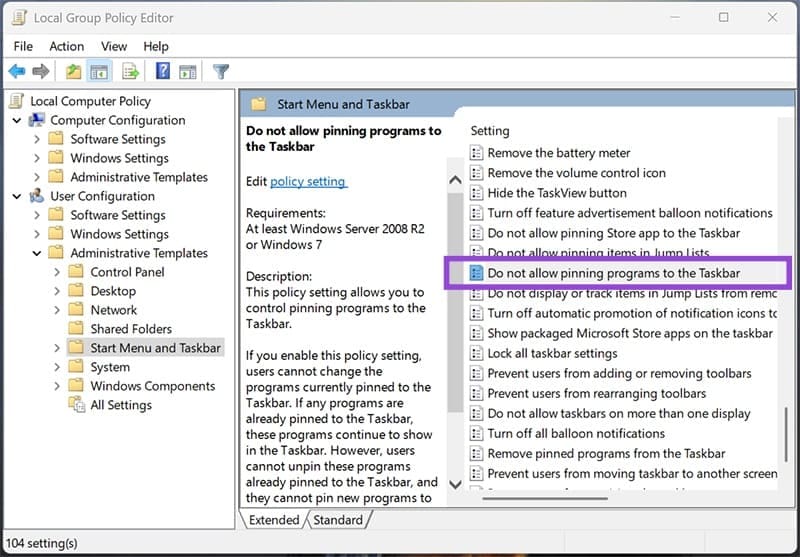Click the Back arrow toolbar icon

coord(17,72)
